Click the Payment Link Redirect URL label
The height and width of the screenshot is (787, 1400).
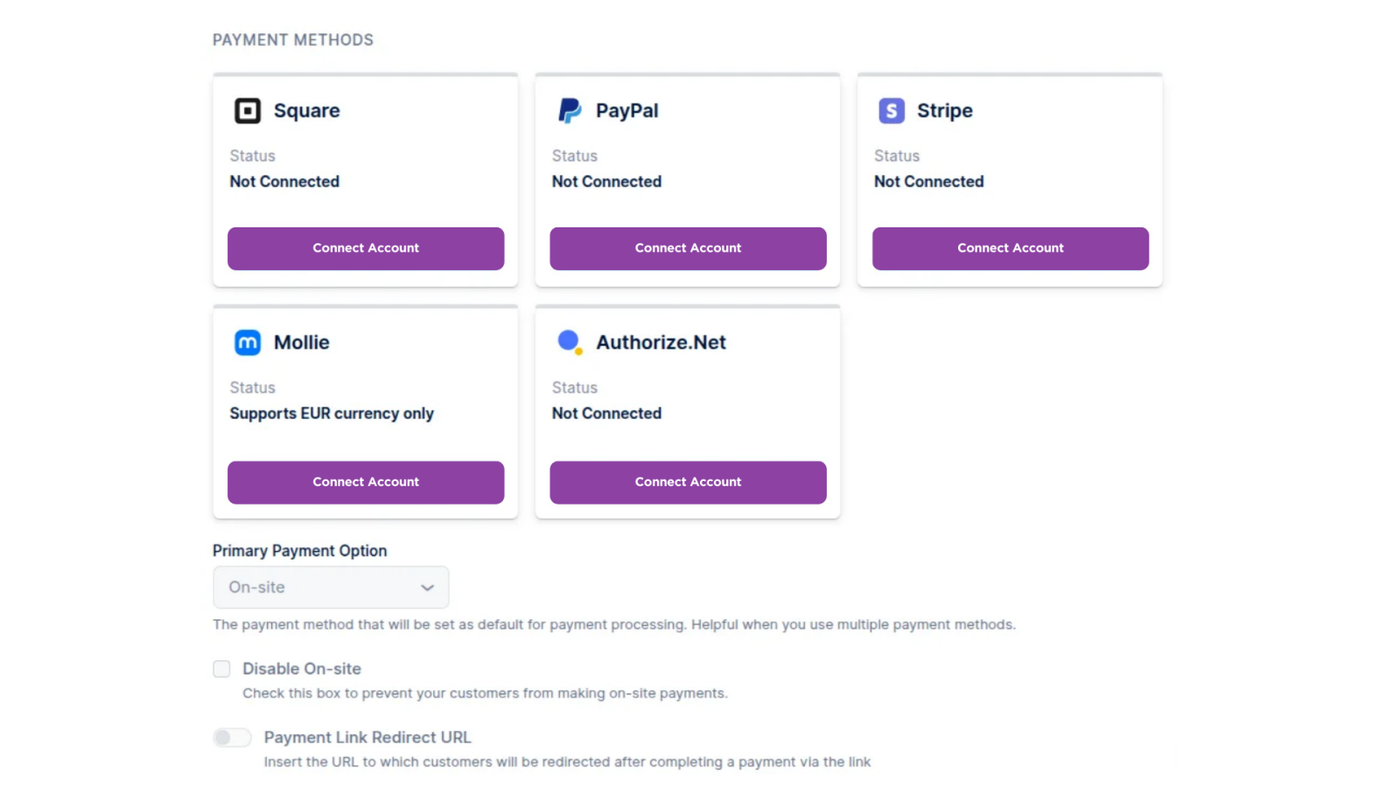(x=367, y=738)
